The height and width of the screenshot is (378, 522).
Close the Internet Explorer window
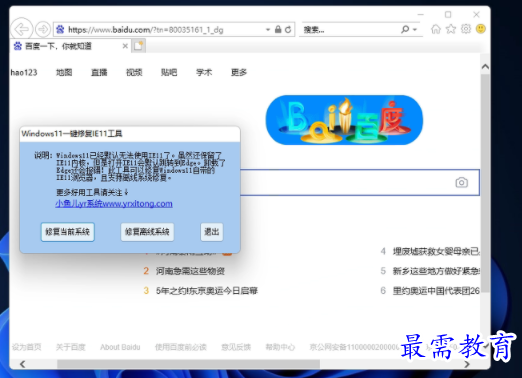click(476, 15)
